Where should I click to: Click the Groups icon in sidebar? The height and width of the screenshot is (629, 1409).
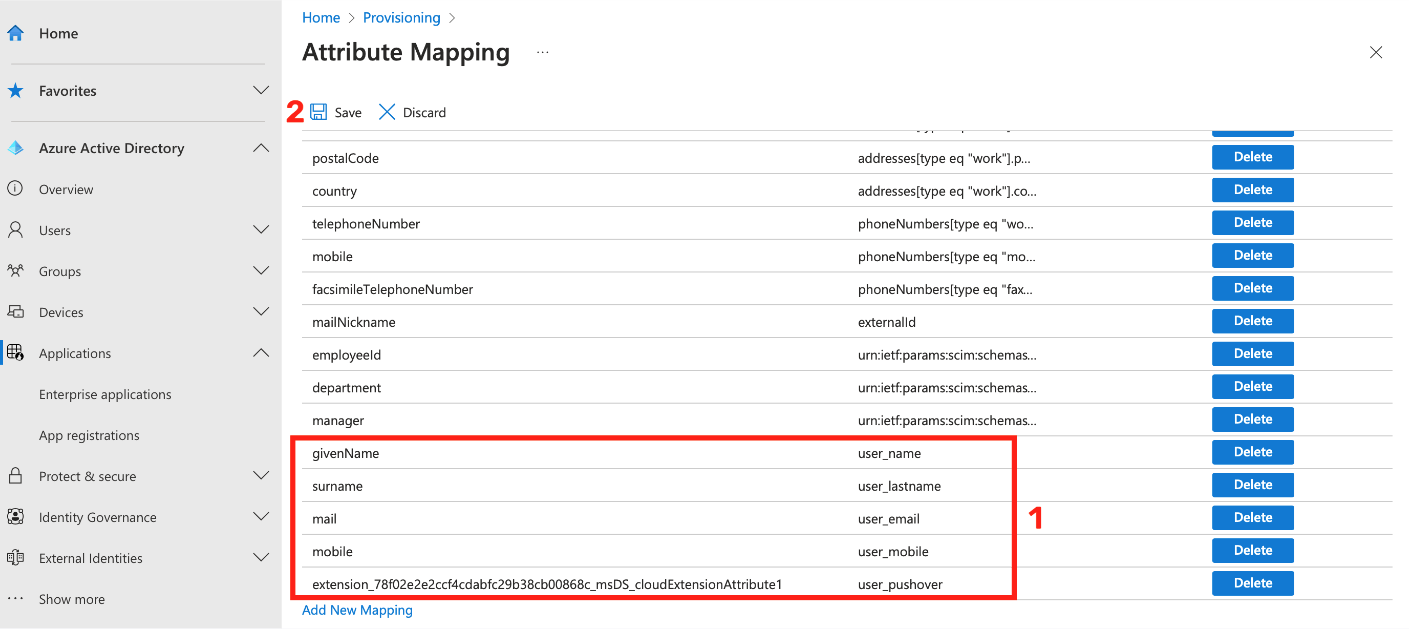(15, 271)
